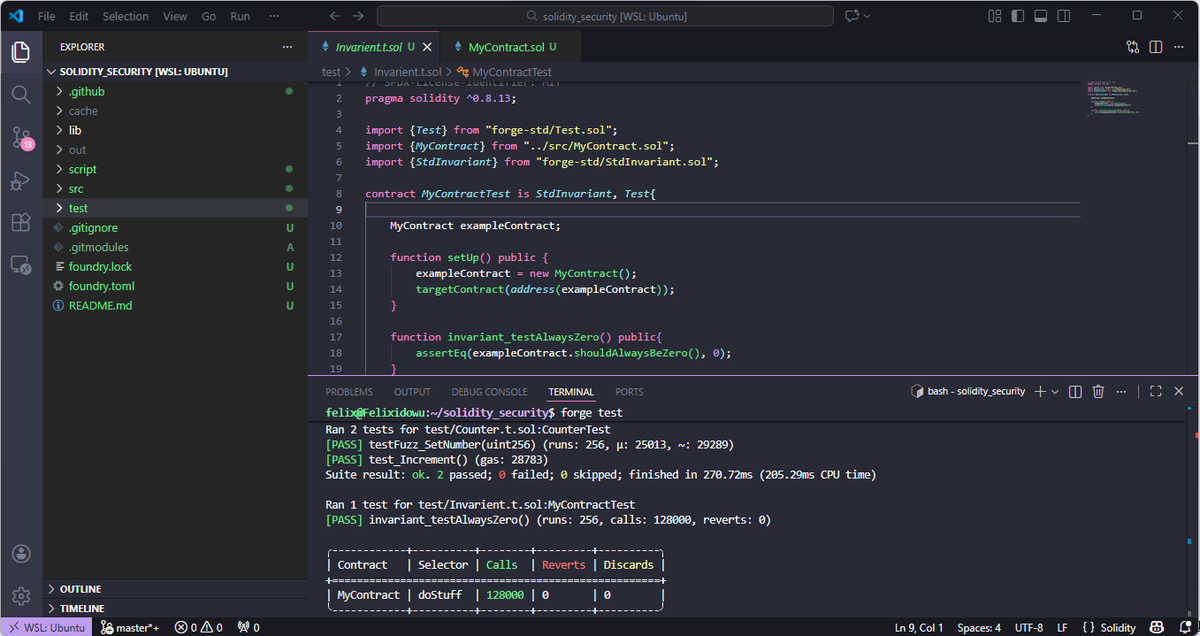1200x636 pixels.
Task: Open the Go menu
Action: pos(209,16)
